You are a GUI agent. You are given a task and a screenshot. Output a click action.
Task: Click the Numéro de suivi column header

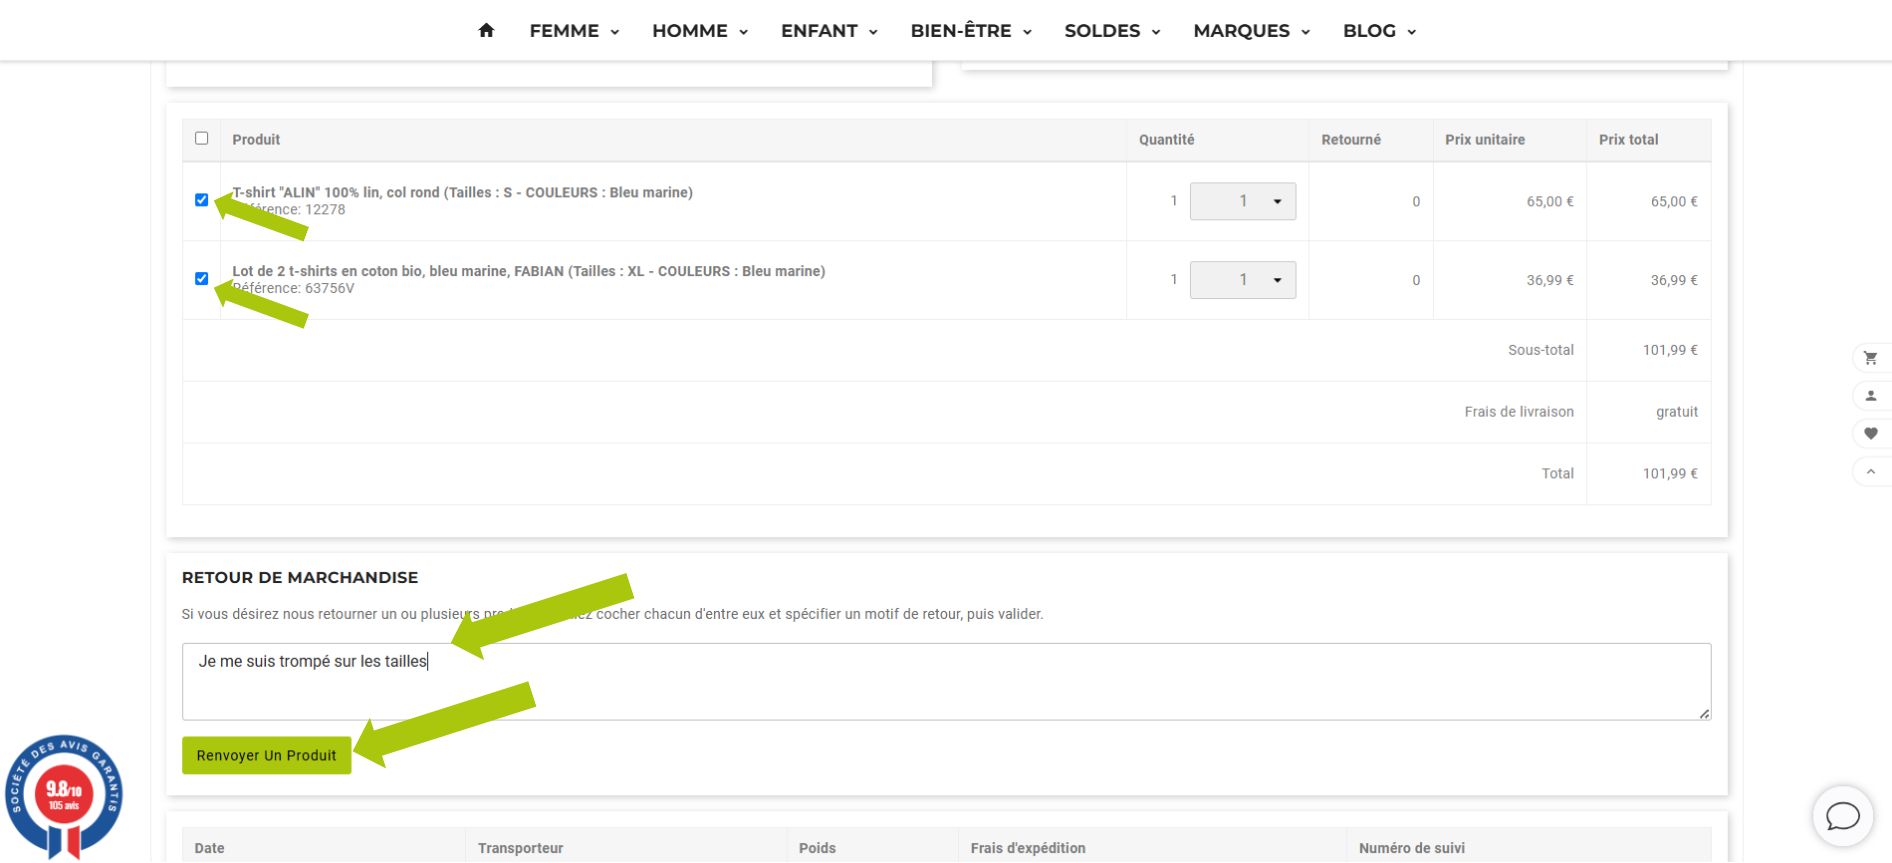point(1412,848)
